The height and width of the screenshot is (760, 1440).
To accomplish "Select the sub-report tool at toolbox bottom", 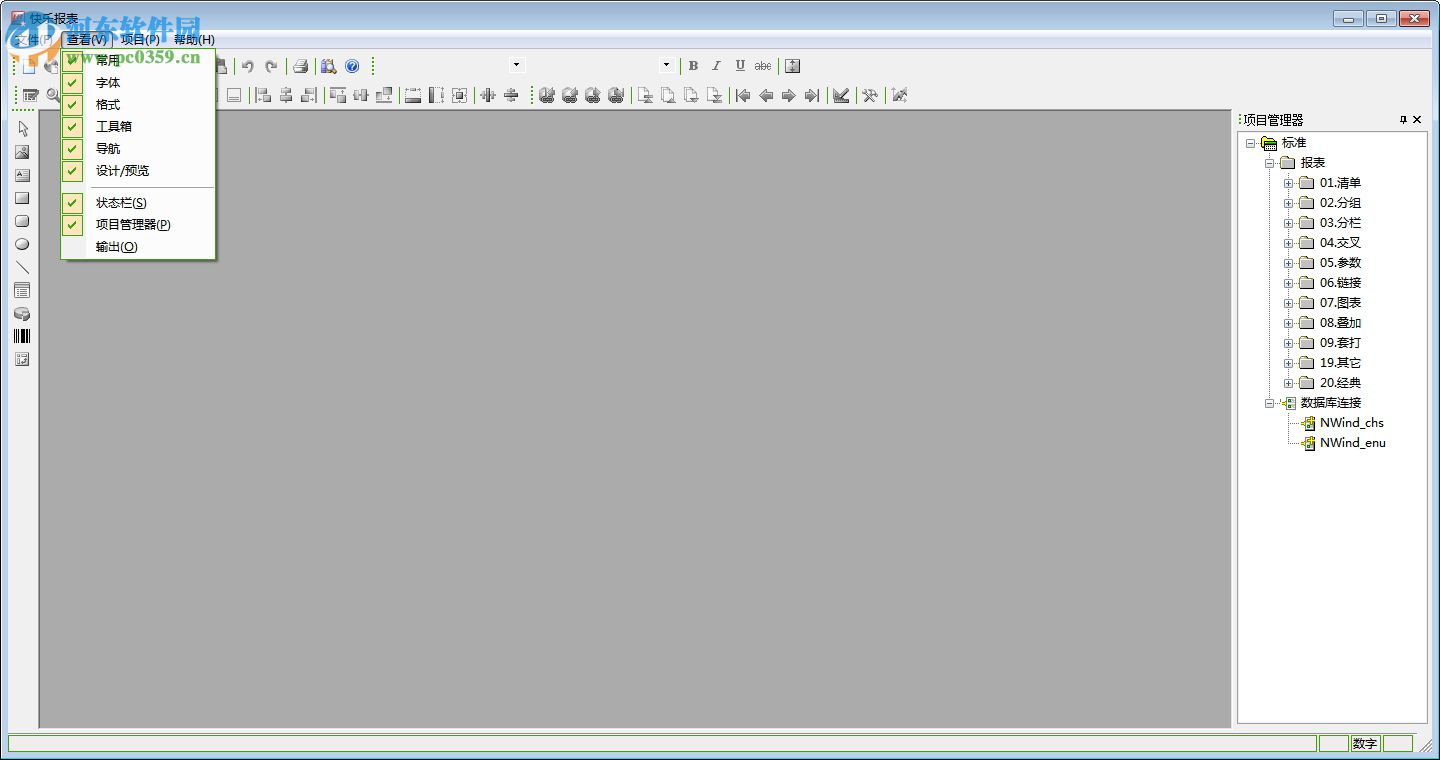I will 22,359.
